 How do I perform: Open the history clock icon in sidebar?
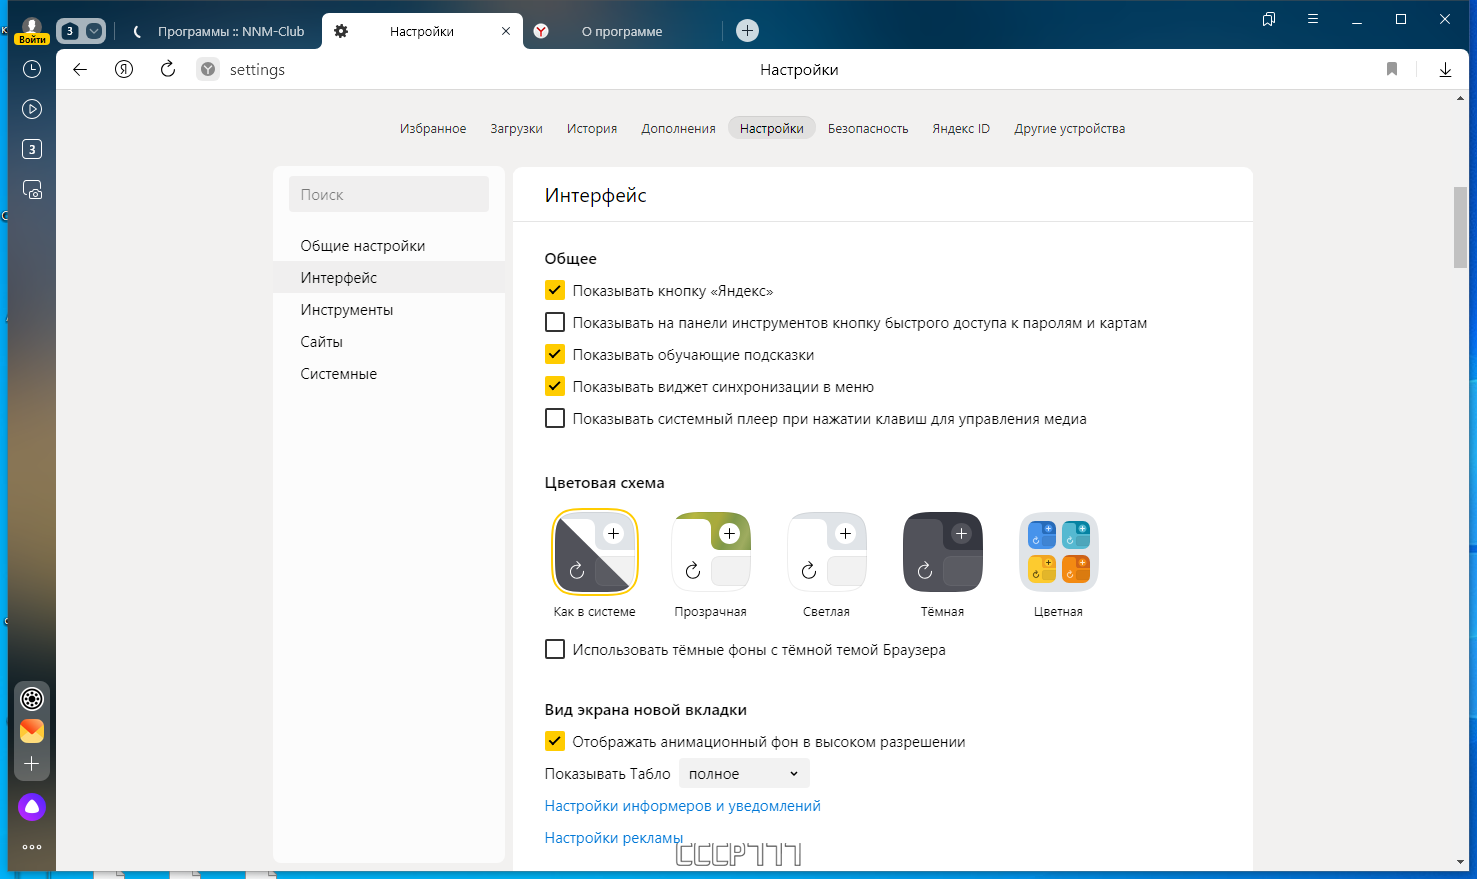[32, 69]
